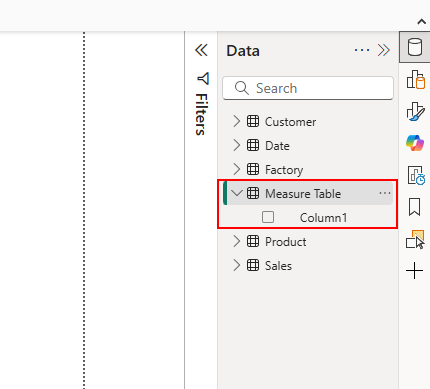430x389 pixels.
Task: Expand the Product table chevron
Action: click(x=236, y=241)
